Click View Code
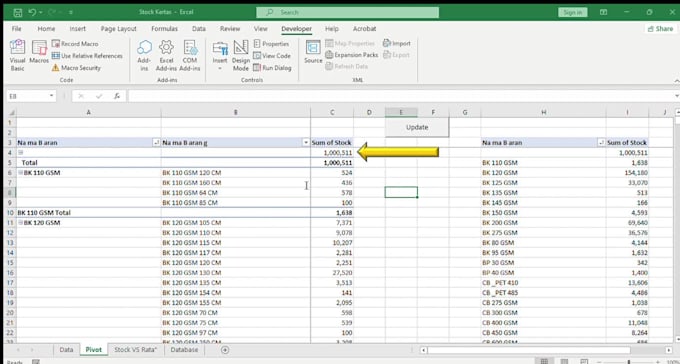Image resolution: width=680 pixels, height=364 pixels. [x=272, y=56]
